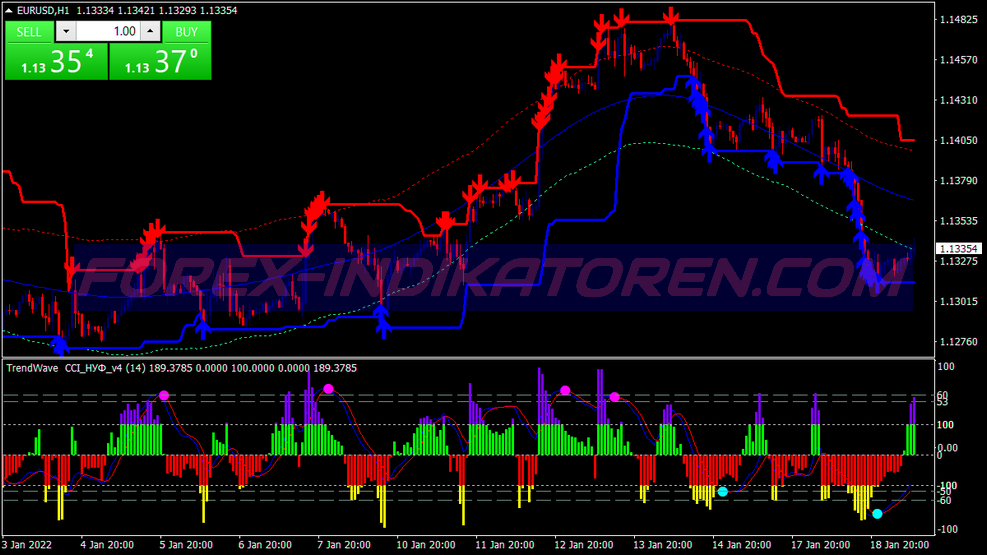Click the magenta dot near 5 Jan
The width and height of the screenshot is (987, 555).
(x=164, y=395)
